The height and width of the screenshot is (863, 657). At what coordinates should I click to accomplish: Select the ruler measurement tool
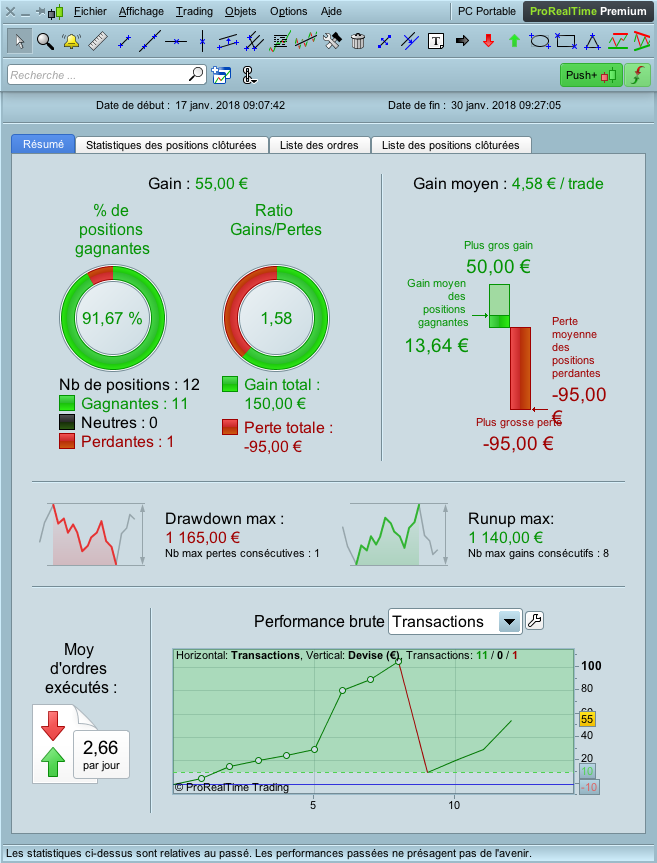[x=98, y=41]
